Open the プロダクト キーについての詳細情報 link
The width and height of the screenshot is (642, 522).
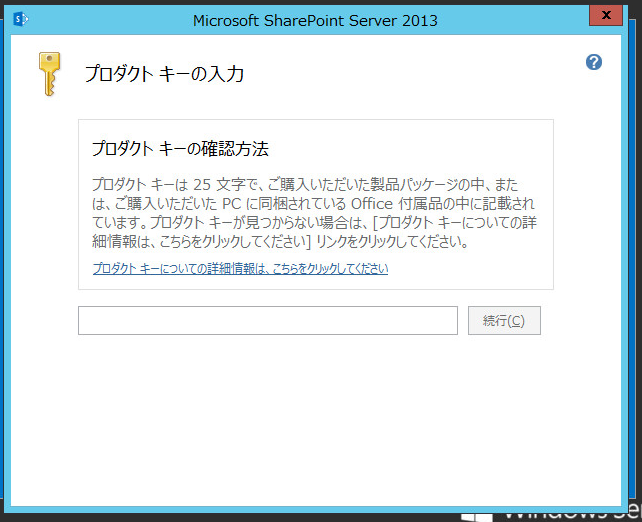tap(240, 269)
